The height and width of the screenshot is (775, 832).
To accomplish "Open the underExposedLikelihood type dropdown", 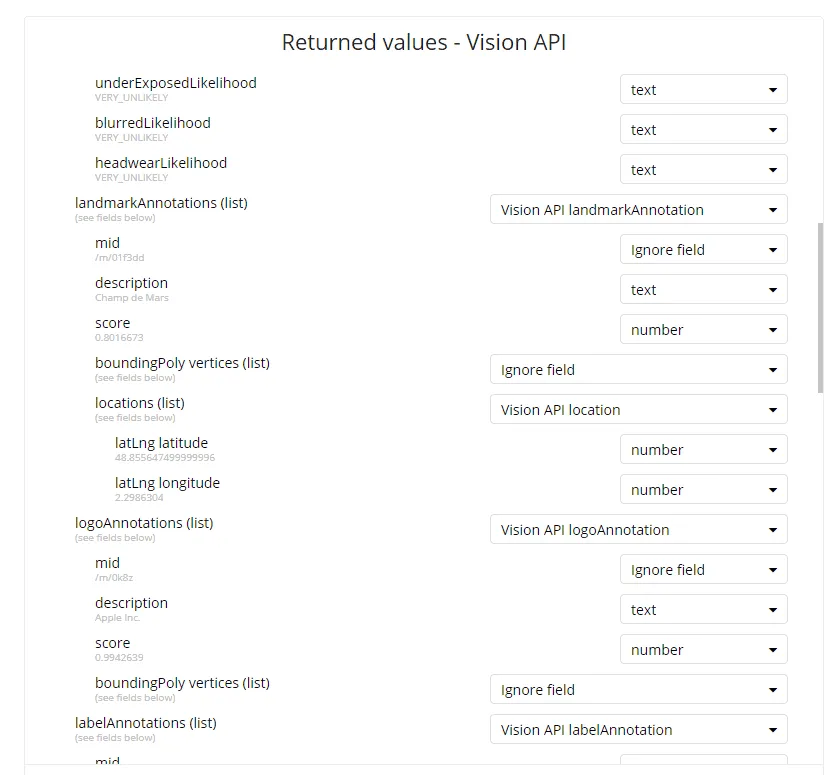I will [703, 90].
